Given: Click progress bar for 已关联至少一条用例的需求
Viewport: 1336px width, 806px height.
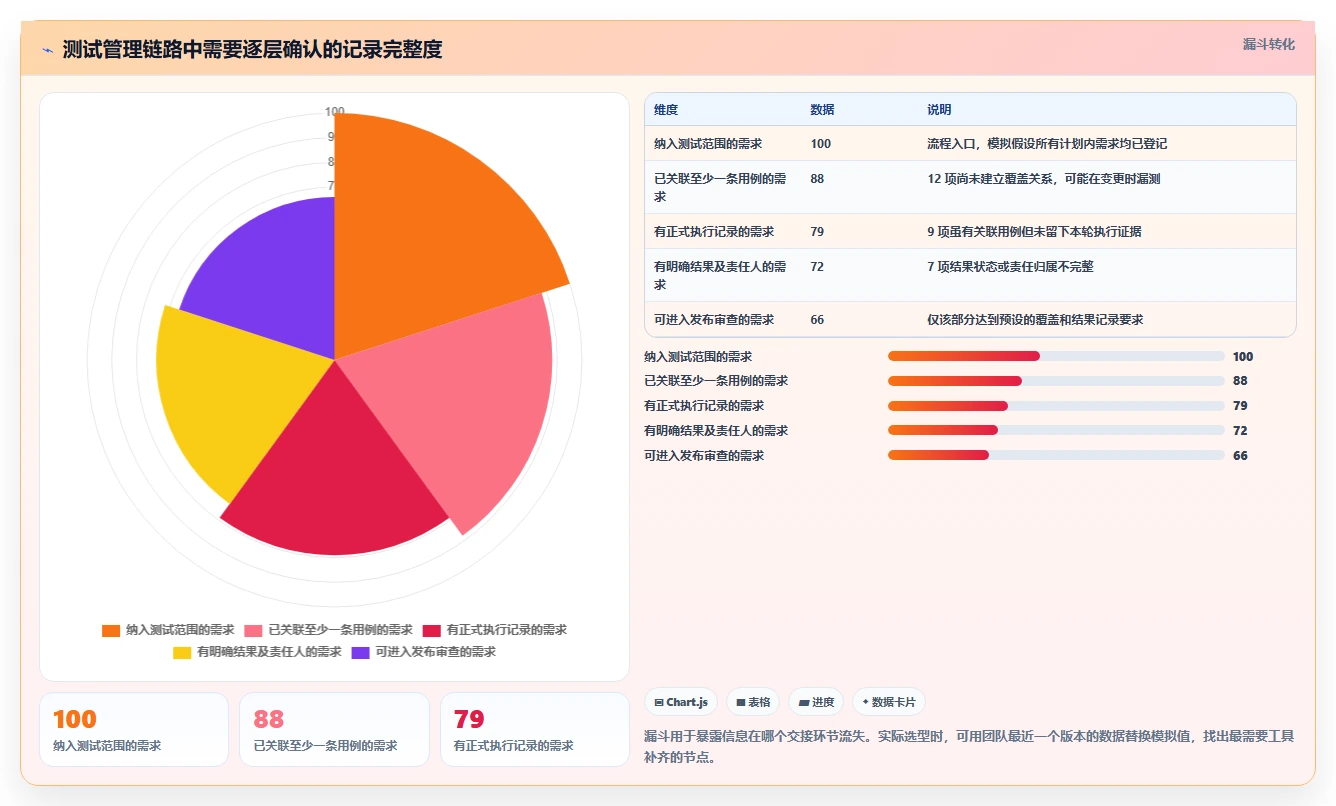Looking at the screenshot, I should (1056, 381).
